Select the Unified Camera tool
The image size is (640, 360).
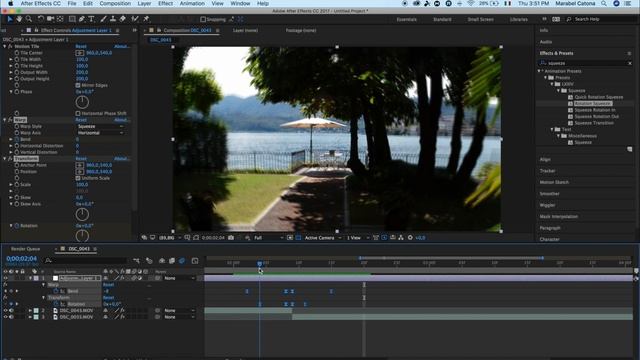point(51,19)
